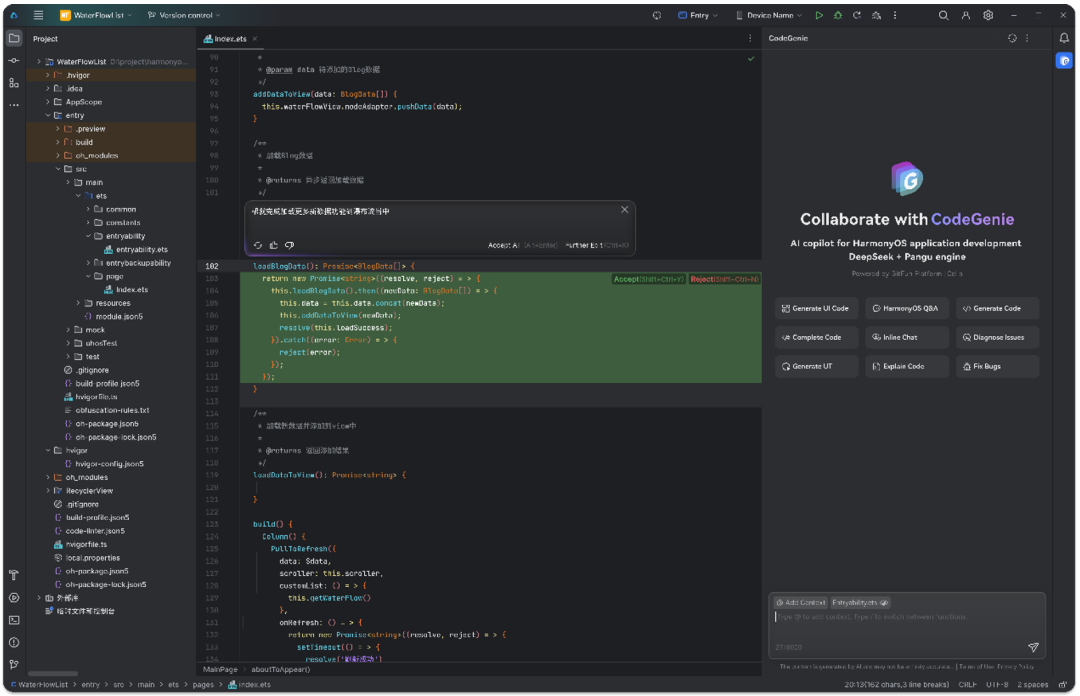Click the Fix Bugs button
1080x696 pixels.
pos(997,367)
